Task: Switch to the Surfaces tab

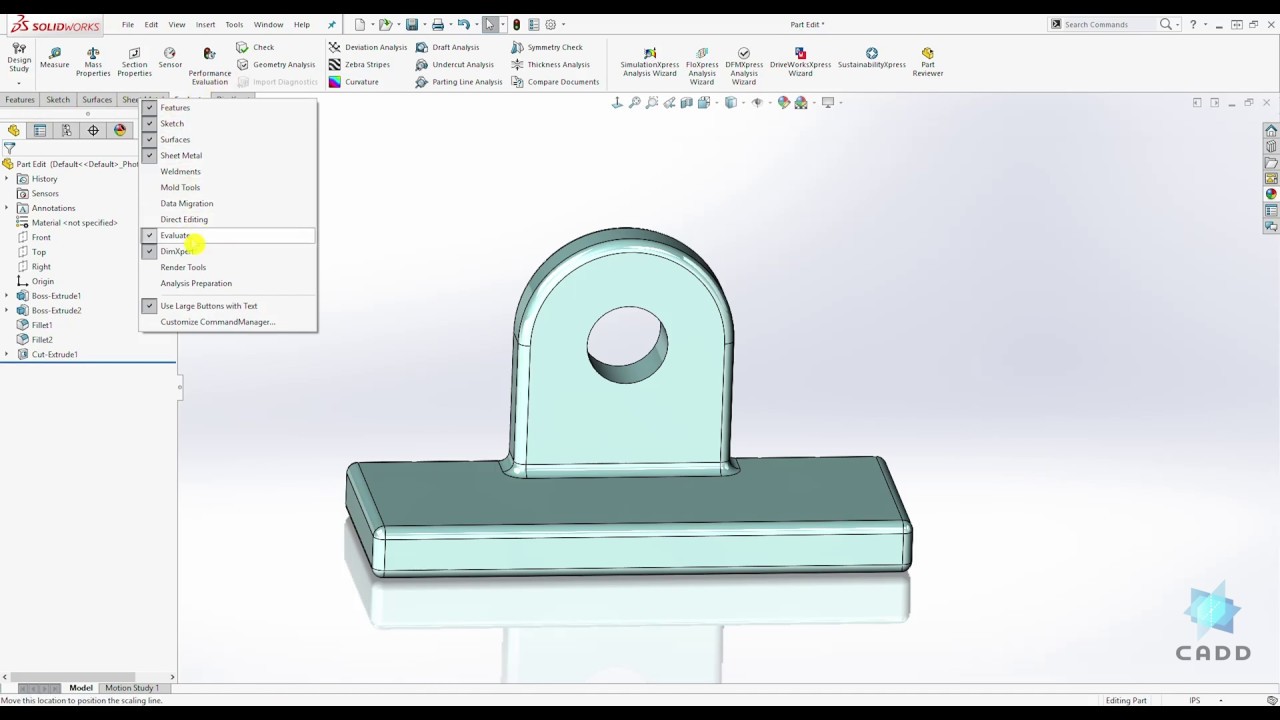Action: 97,100
